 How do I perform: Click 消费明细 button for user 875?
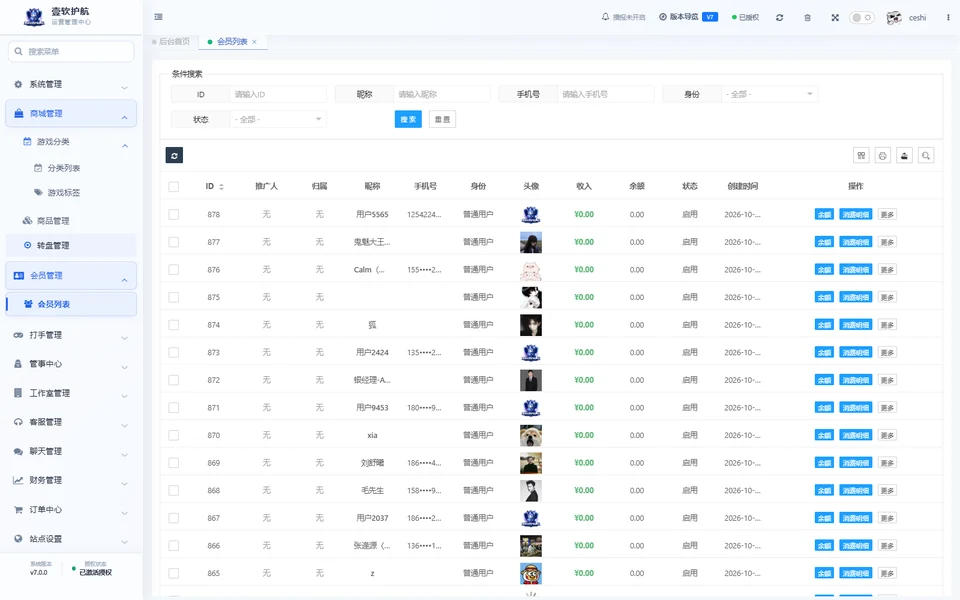855,297
